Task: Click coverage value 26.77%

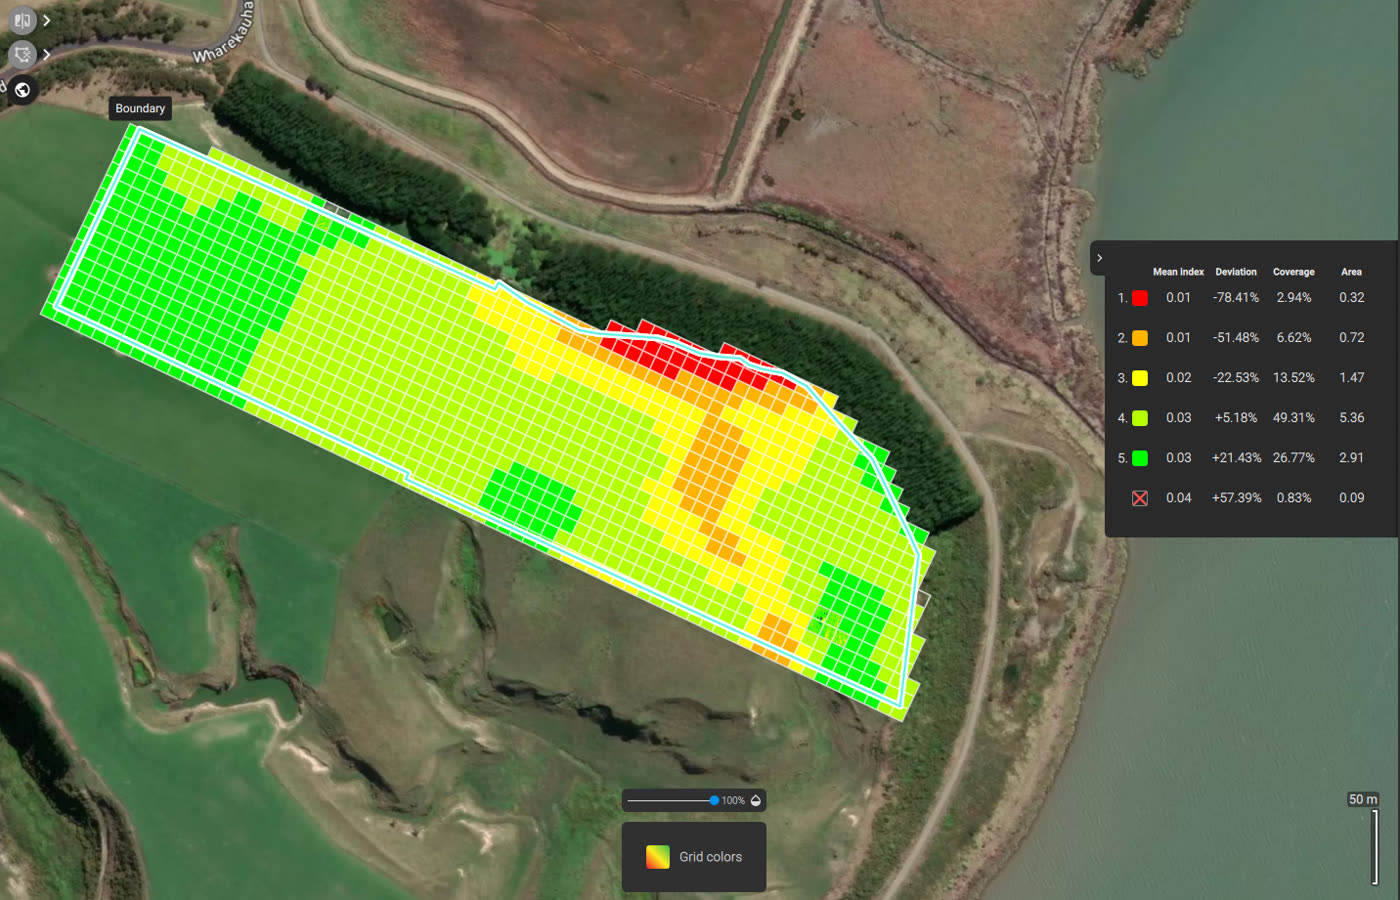Action: (1294, 458)
